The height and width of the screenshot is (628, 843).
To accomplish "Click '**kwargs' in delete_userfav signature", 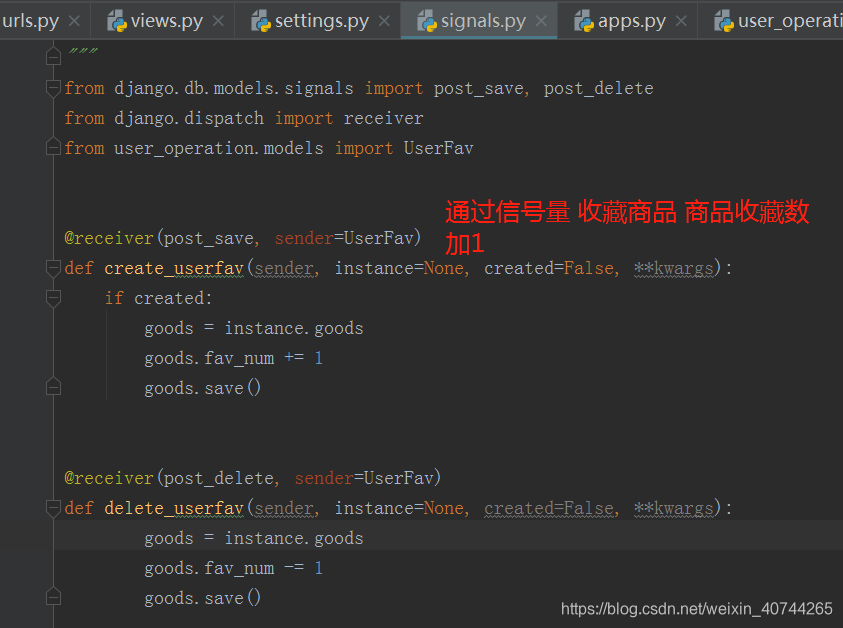I will click(x=673, y=508).
